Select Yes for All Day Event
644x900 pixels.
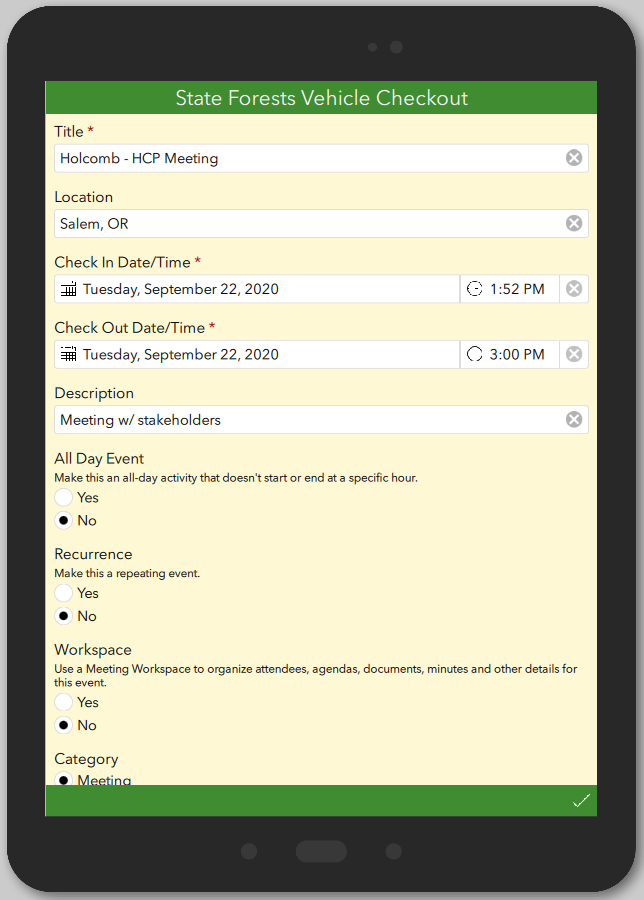click(64, 497)
